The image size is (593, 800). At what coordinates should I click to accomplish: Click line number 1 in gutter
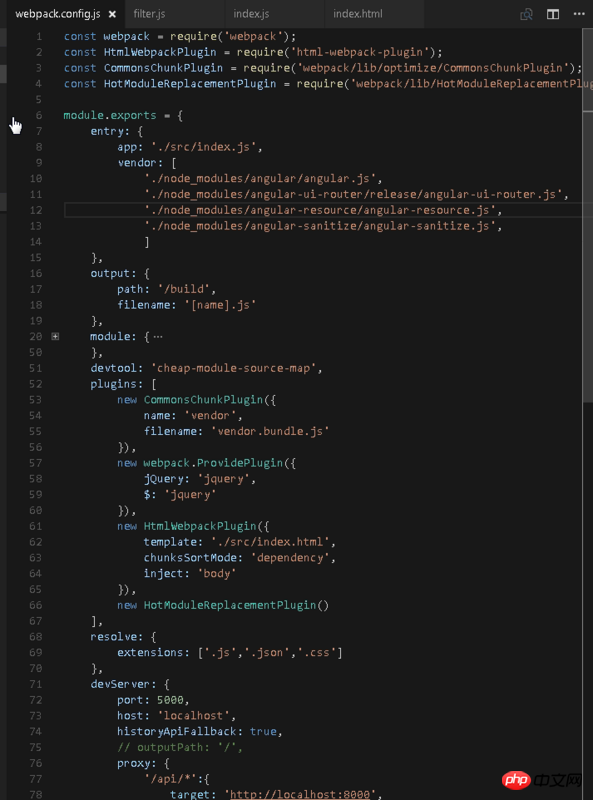coord(39,36)
